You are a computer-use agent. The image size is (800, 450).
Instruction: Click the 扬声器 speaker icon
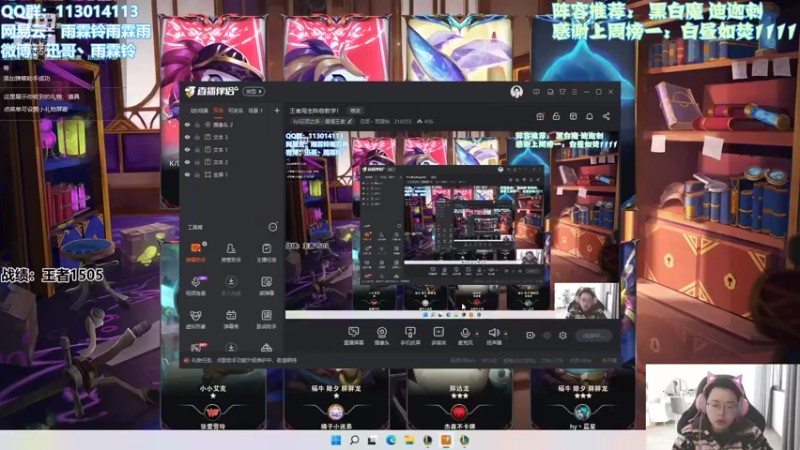[x=493, y=333]
